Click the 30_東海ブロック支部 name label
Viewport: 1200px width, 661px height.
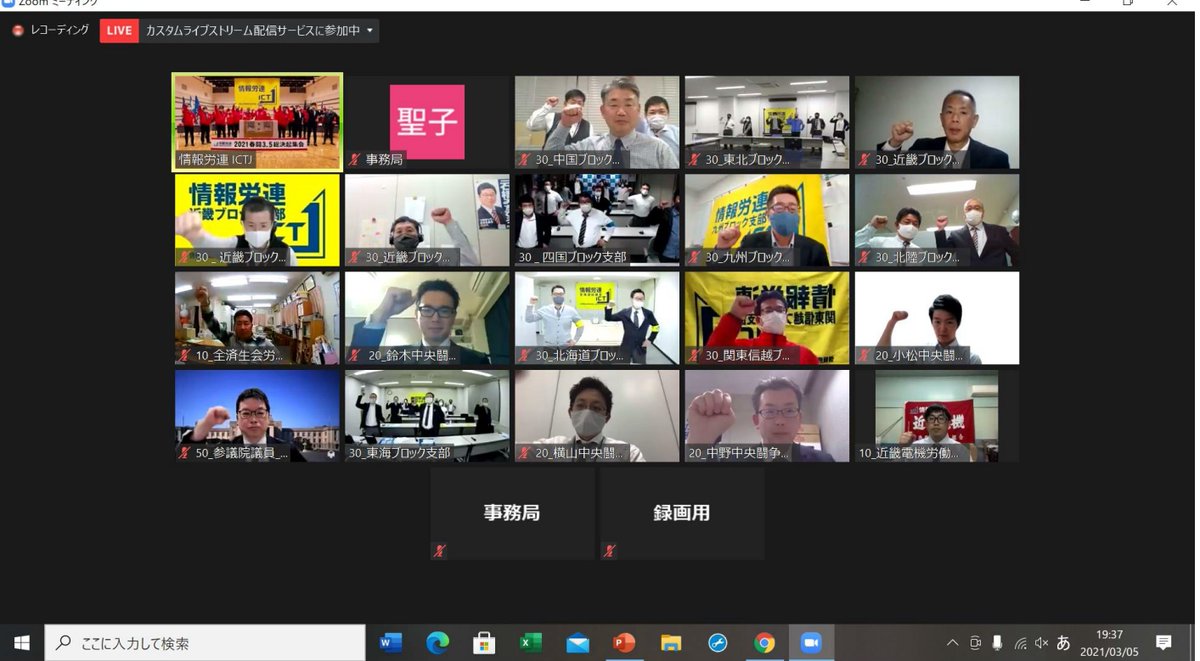[400, 453]
